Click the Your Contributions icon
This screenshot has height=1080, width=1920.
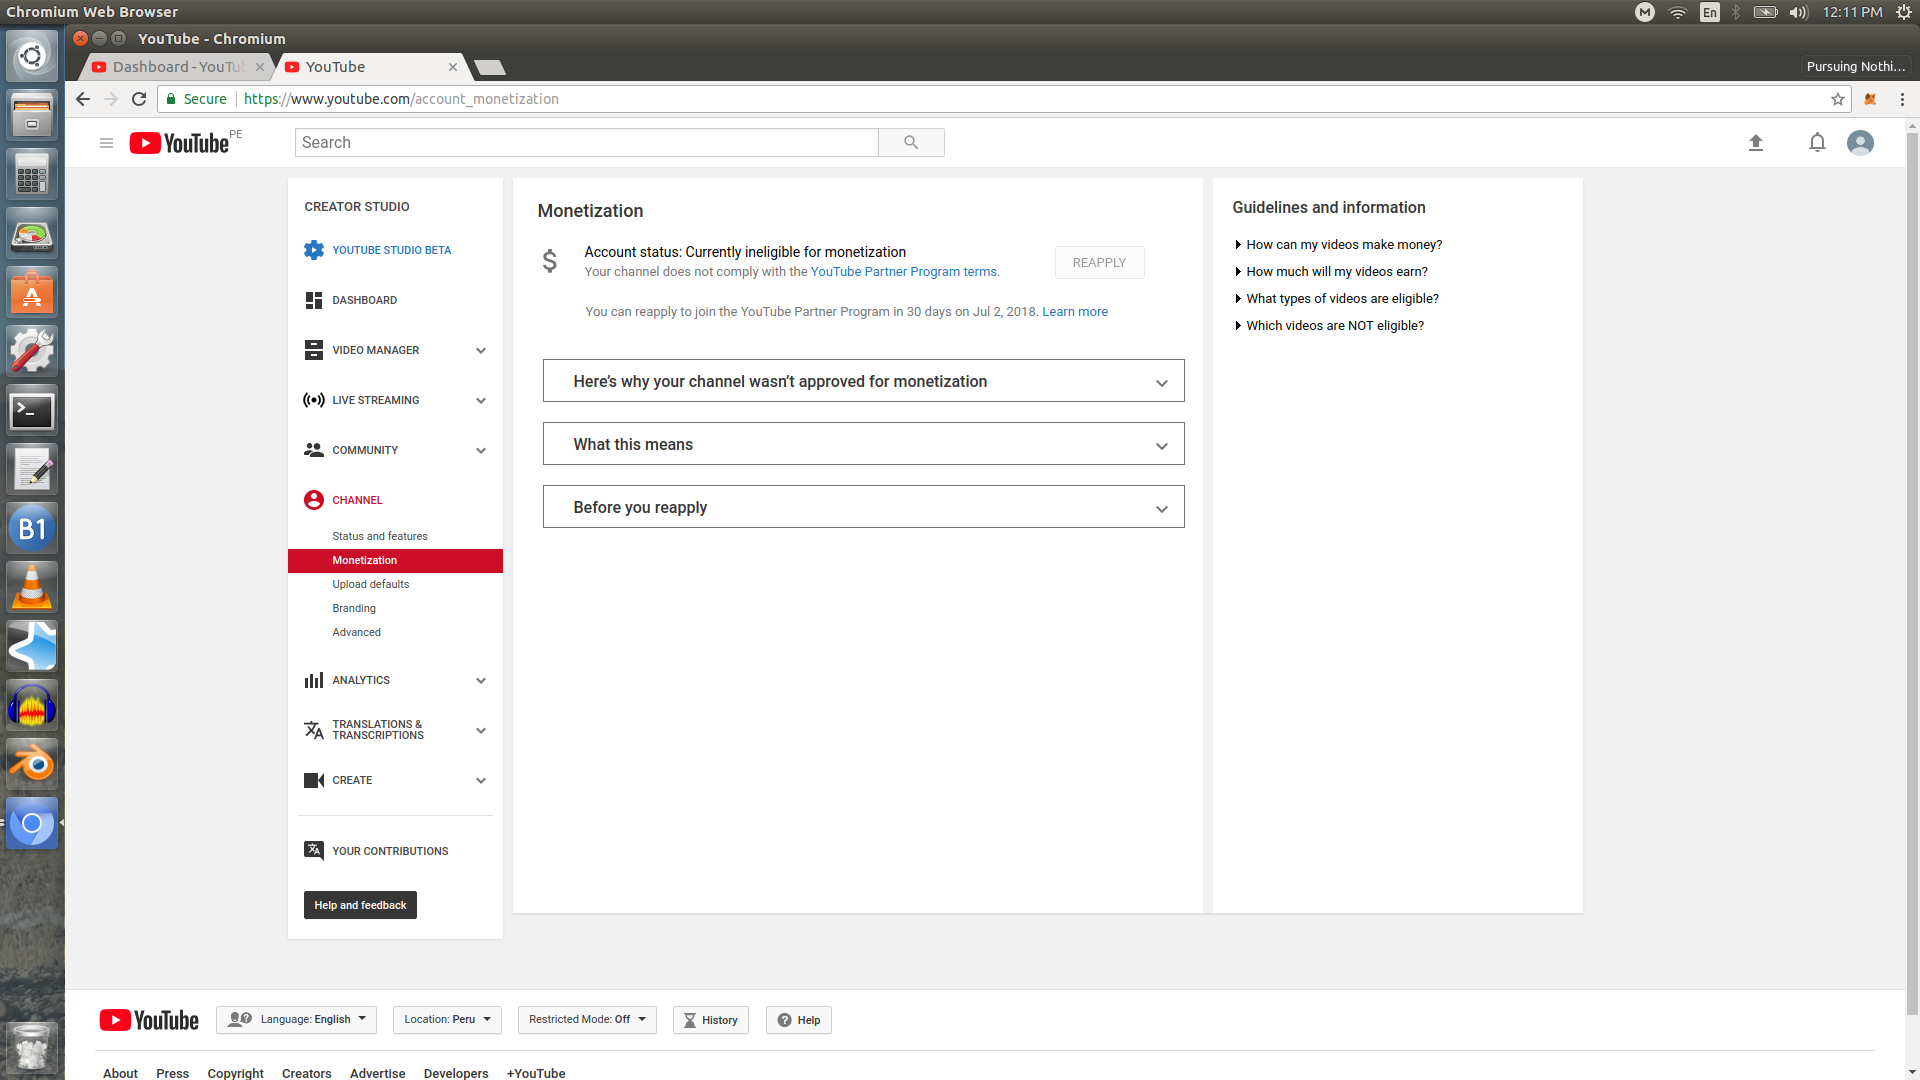pyautogui.click(x=314, y=850)
